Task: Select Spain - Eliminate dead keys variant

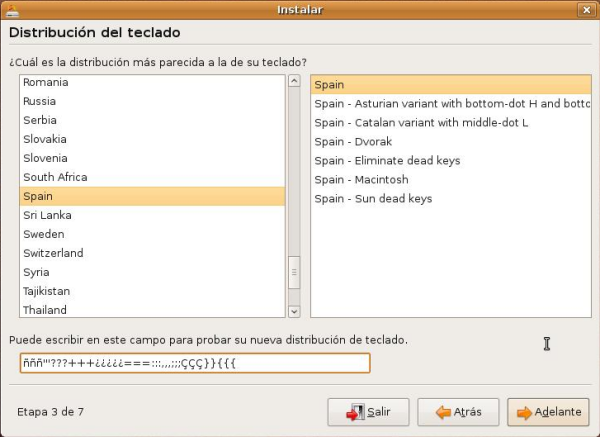Action: (387, 161)
